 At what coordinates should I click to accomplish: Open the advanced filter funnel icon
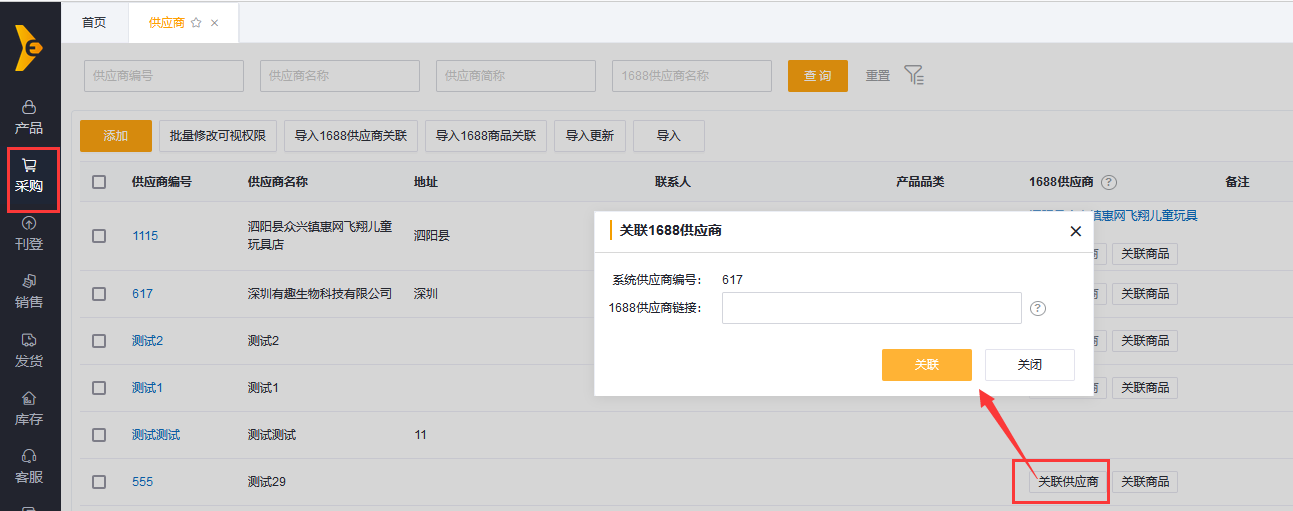914,76
